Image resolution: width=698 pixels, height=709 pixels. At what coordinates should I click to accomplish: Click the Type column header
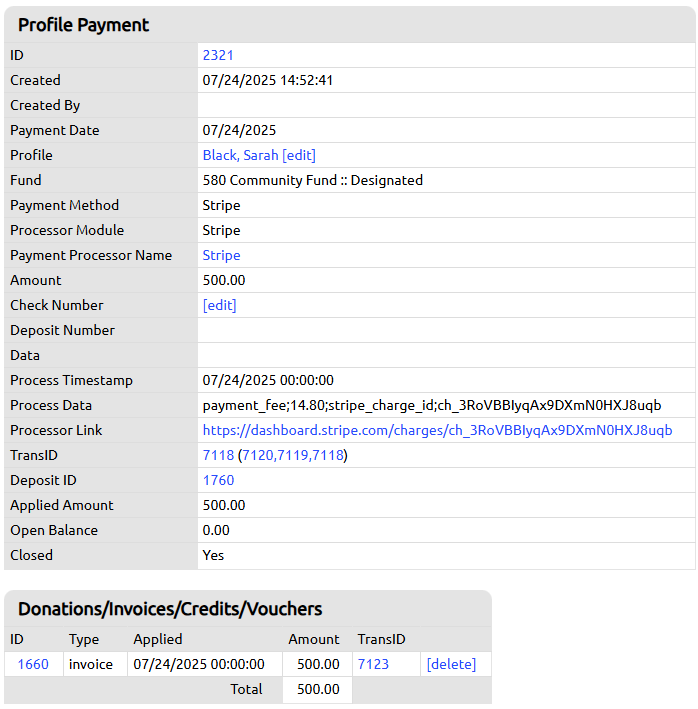point(84,639)
